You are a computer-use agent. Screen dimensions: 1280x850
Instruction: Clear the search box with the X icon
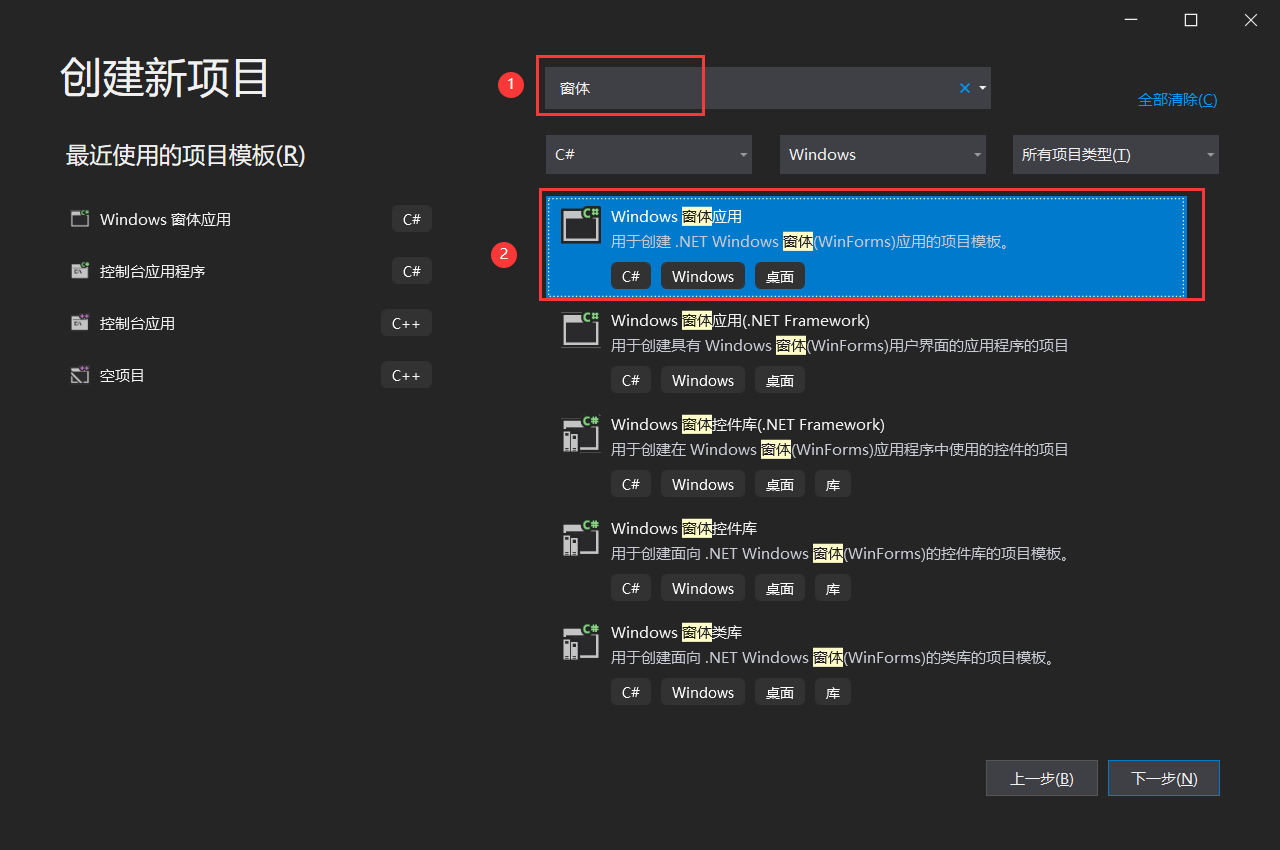pos(963,88)
